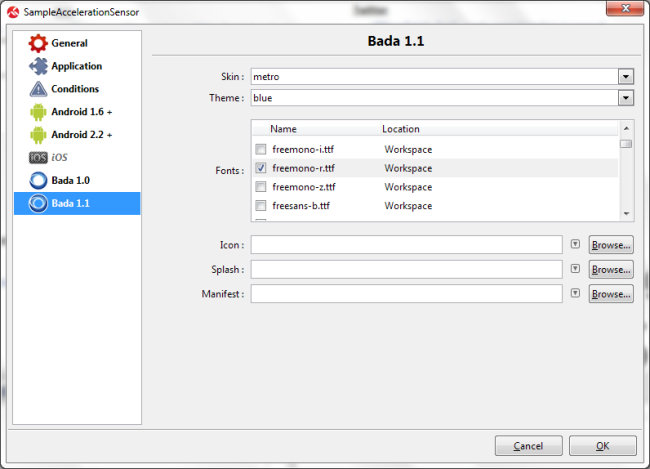Click the Bada 1.1 ring icon
The height and width of the screenshot is (469, 650).
[x=38, y=203]
